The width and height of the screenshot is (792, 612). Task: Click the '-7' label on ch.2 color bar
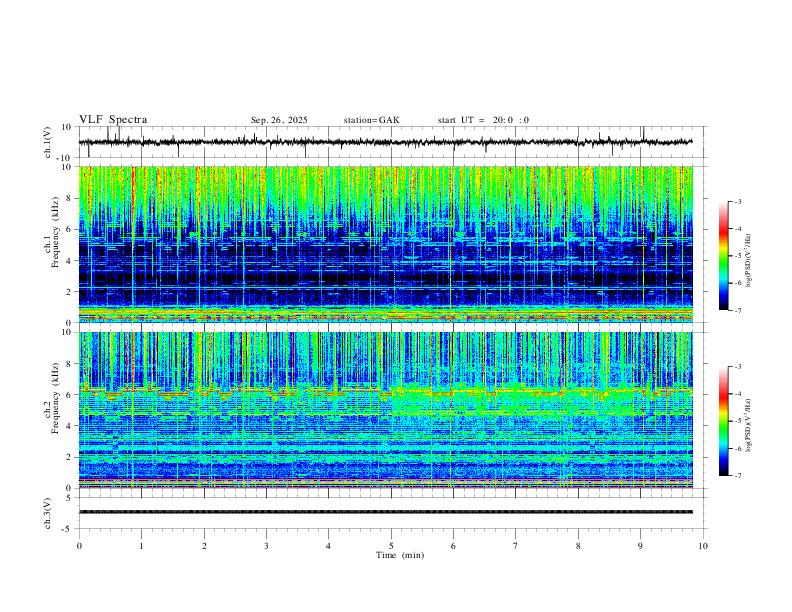tap(738, 476)
